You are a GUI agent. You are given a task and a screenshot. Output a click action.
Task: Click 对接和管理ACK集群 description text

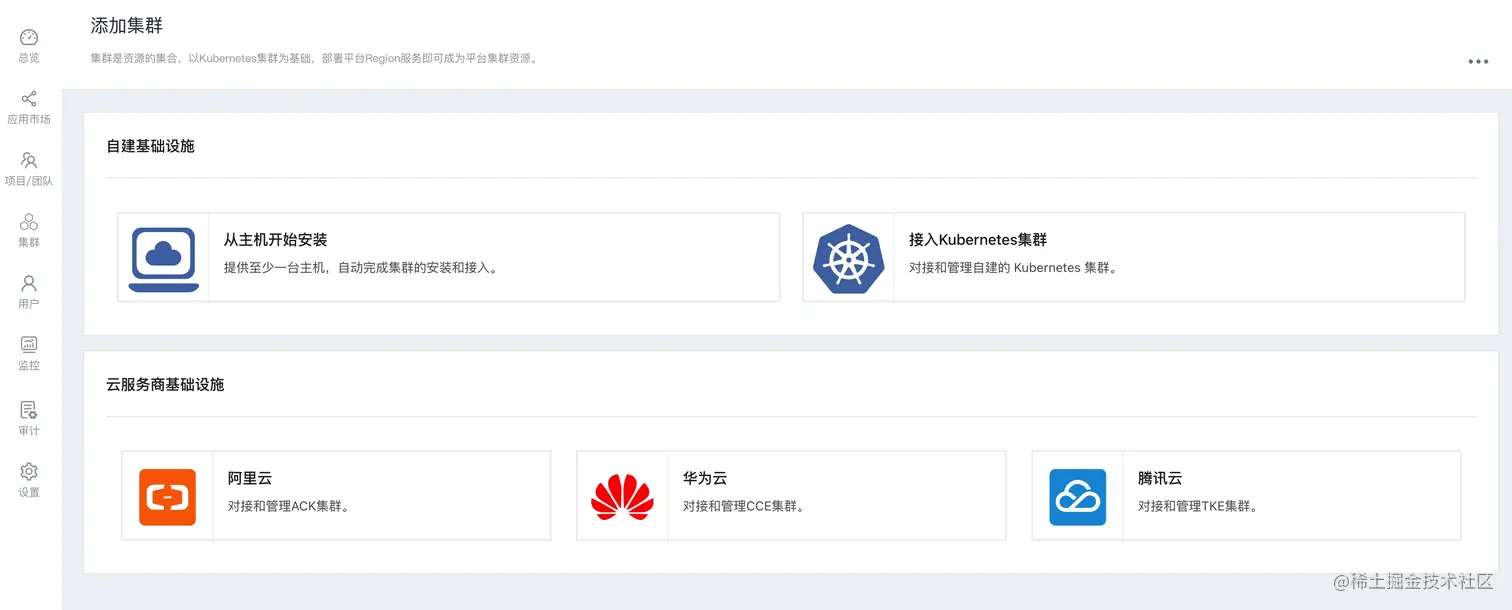click(x=288, y=507)
